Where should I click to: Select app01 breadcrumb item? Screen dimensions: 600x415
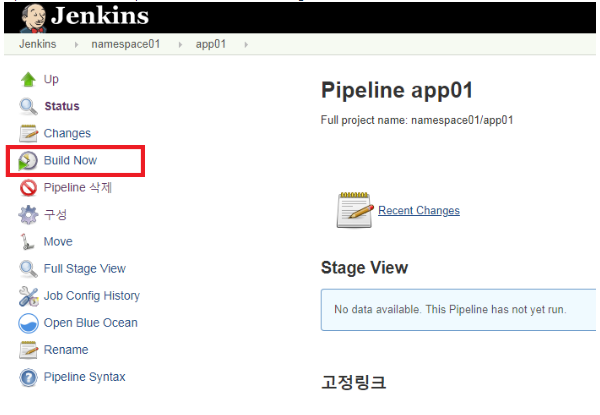click(211, 44)
